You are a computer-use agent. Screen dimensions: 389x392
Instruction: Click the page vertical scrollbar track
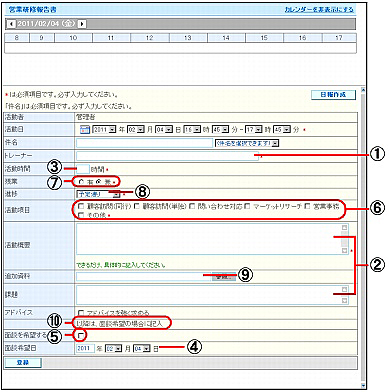[363, 238]
